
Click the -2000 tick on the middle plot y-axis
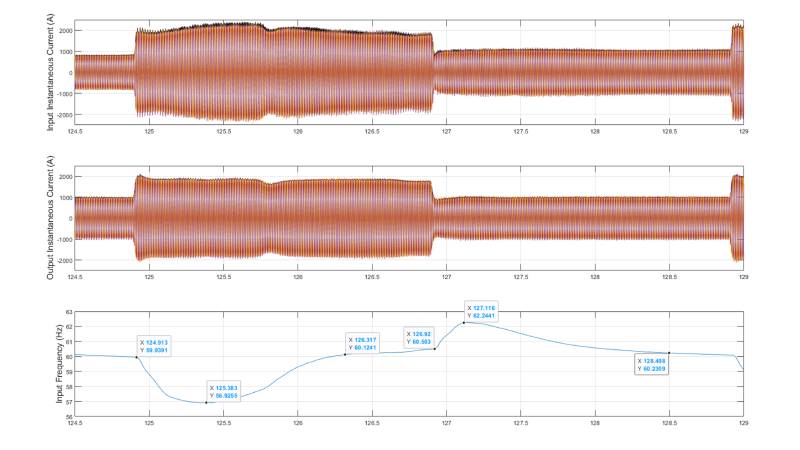[x=60, y=261]
